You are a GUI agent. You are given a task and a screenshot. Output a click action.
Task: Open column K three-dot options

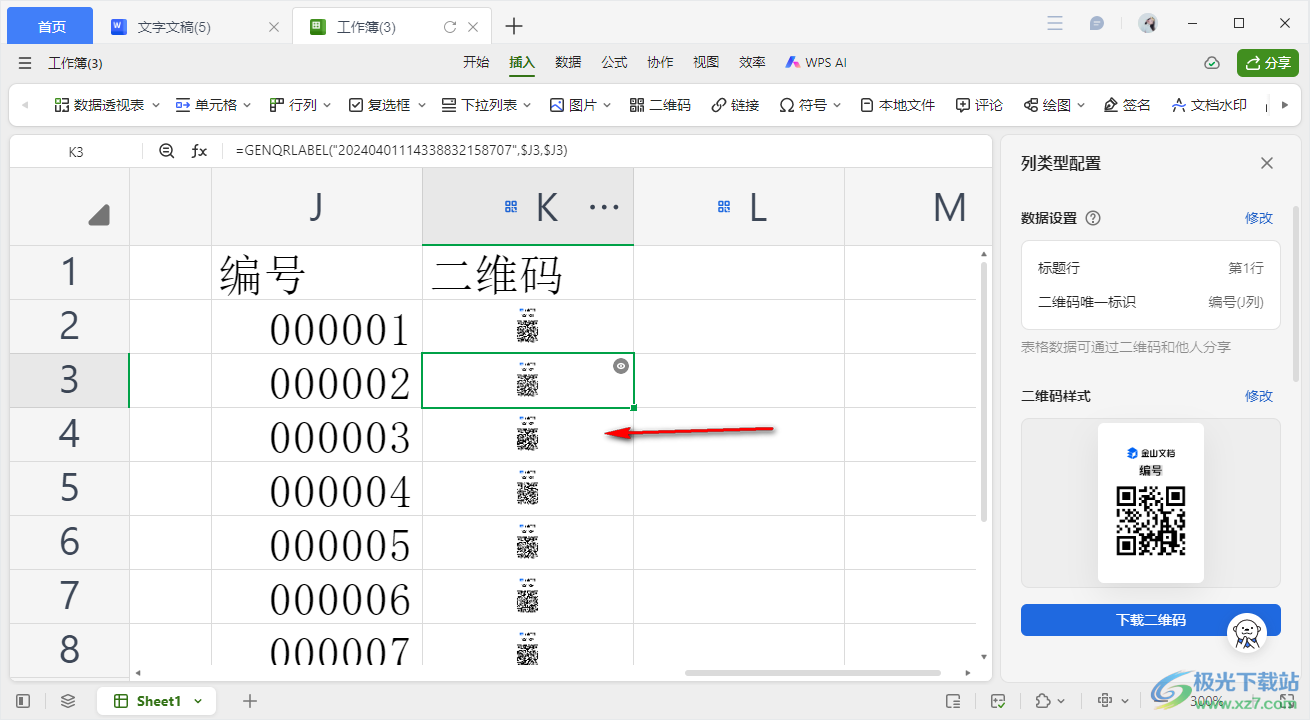(604, 207)
